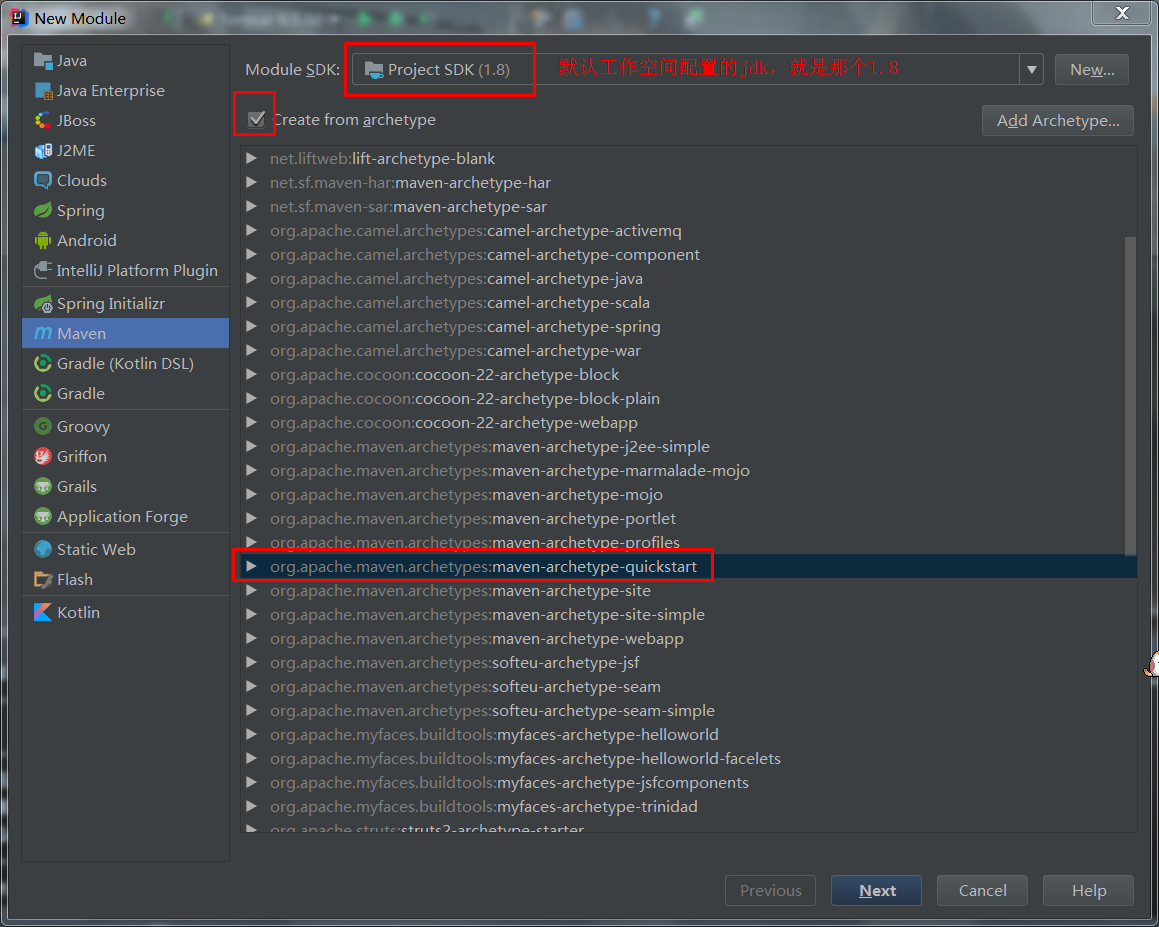Click the Gradle (Kotlin DSL) icon
The height and width of the screenshot is (927, 1159).
pos(43,364)
